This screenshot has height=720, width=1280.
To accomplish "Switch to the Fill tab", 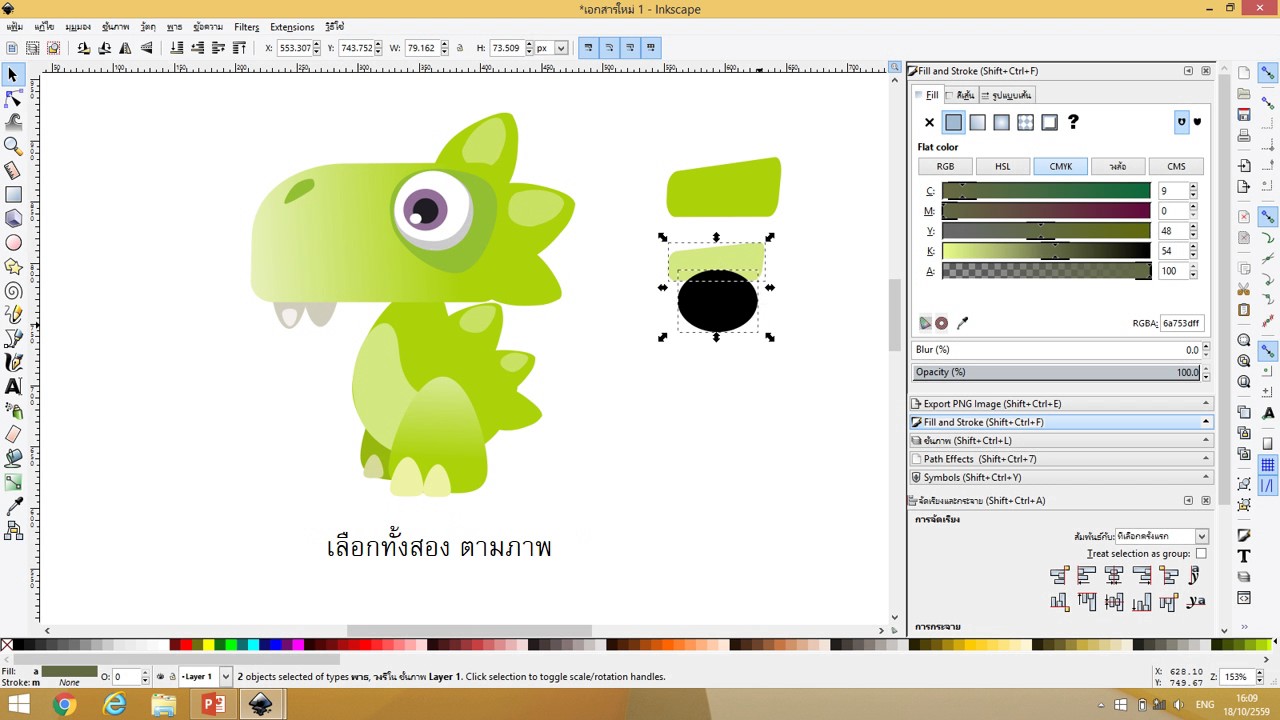I will pyautogui.click(x=928, y=95).
